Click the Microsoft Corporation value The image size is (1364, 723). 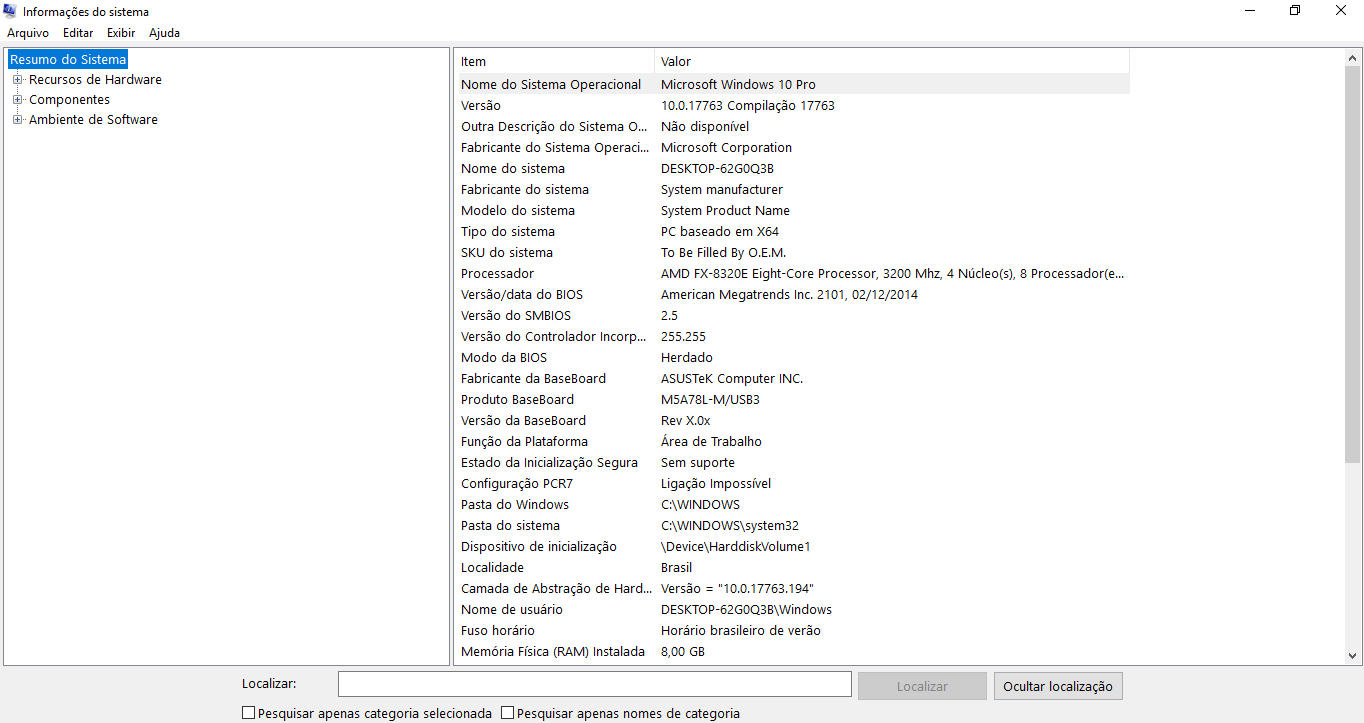pos(727,148)
